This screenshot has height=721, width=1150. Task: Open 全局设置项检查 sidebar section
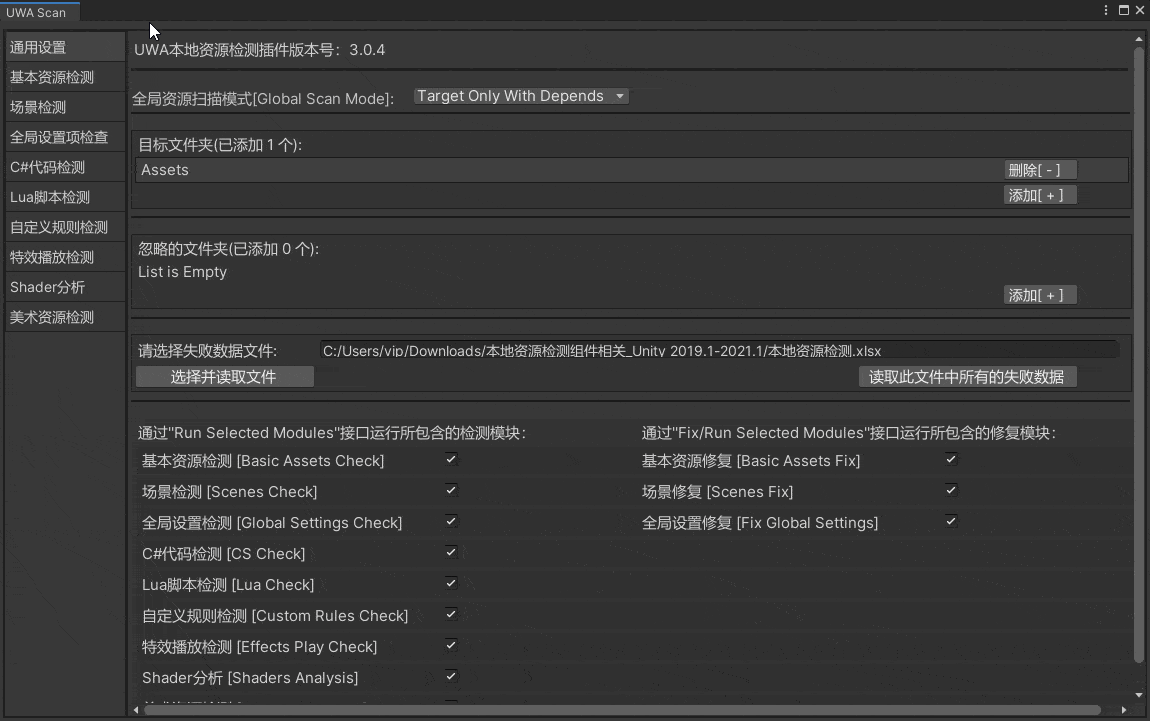(65, 137)
